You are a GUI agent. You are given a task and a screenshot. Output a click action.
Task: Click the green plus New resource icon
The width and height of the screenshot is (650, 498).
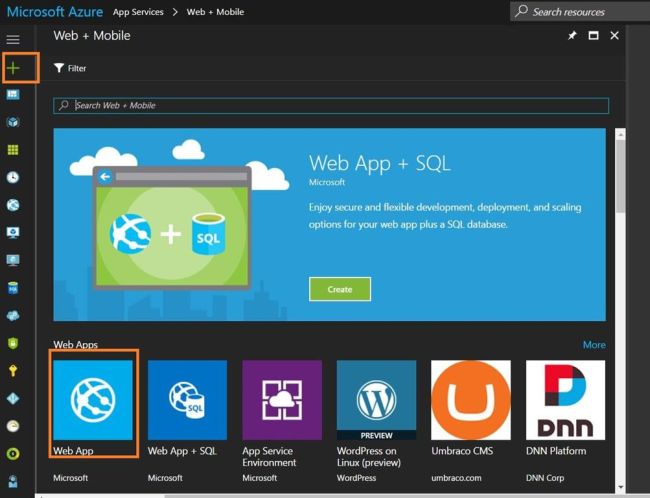tap(13, 68)
